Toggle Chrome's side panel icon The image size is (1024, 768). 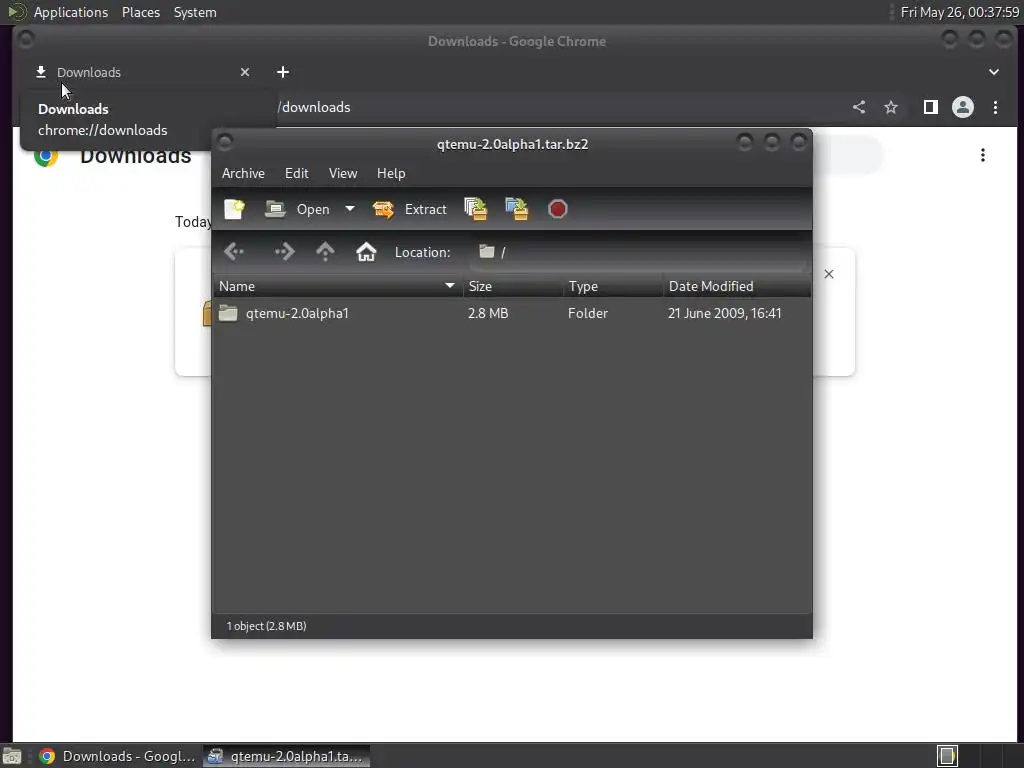tap(931, 107)
